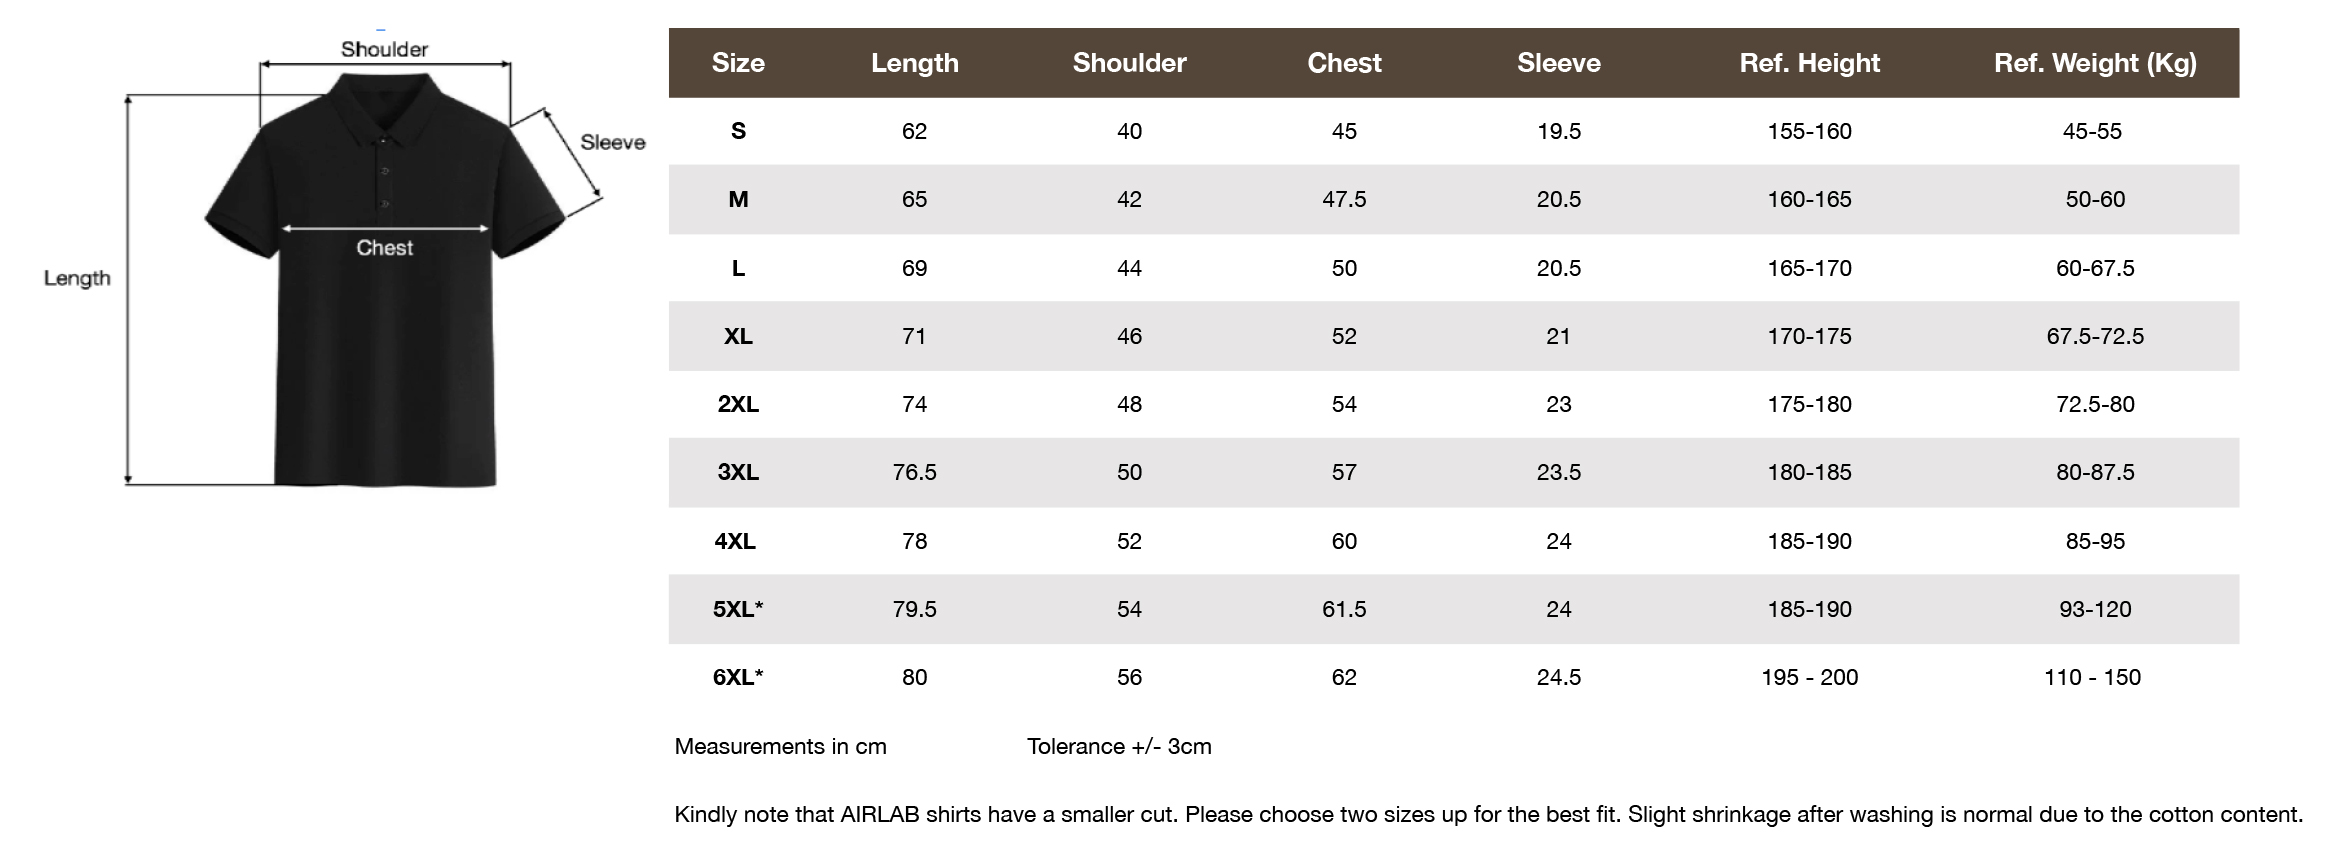Click the S size row label
This screenshot has height=849, width=2327.
click(738, 131)
